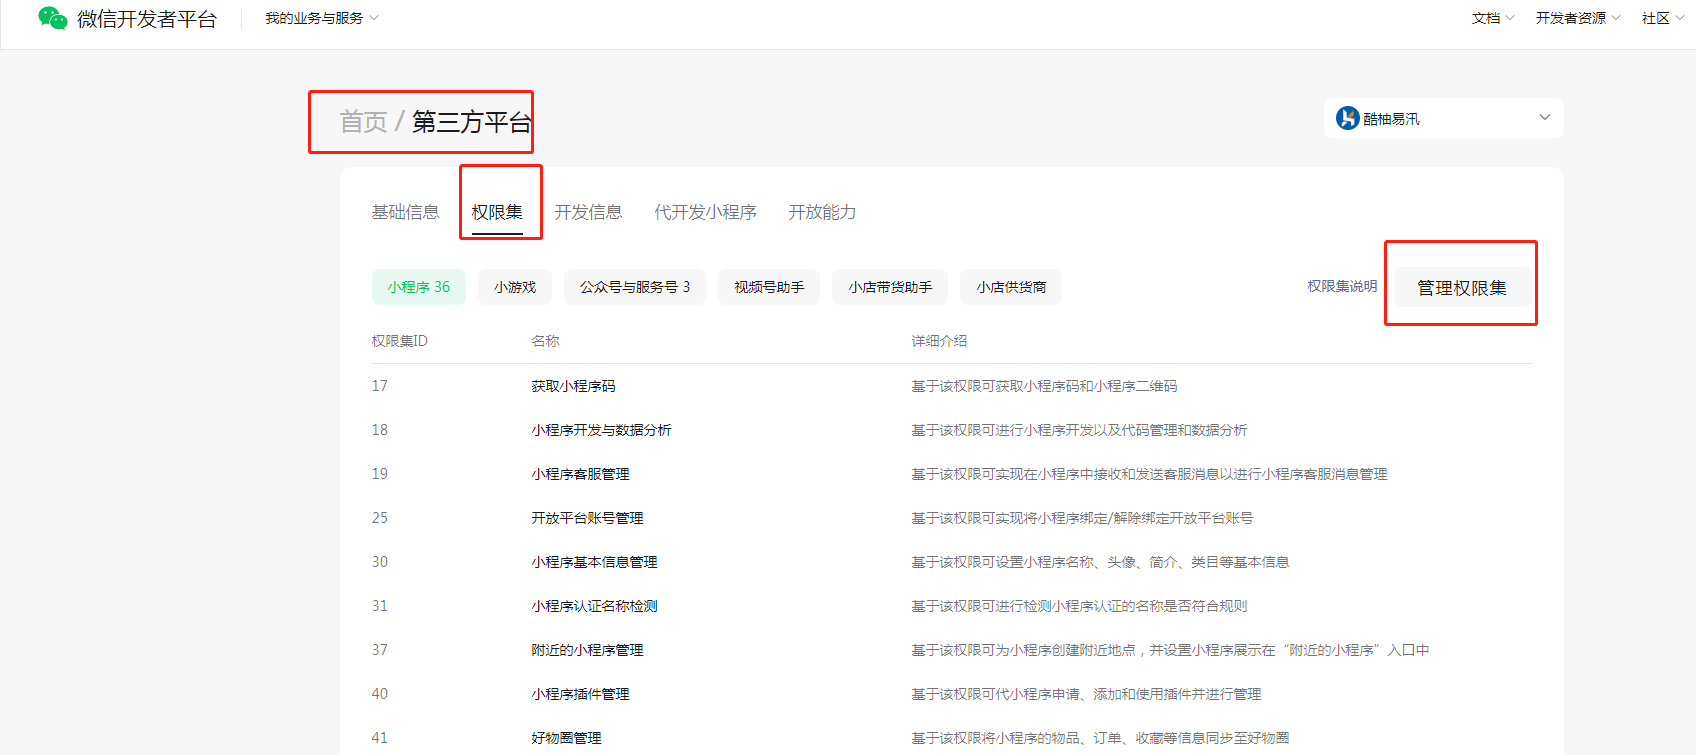1696x755 pixels.
Task: Select the 小游戏 filter chip
Action: click(x=514, y=287)
